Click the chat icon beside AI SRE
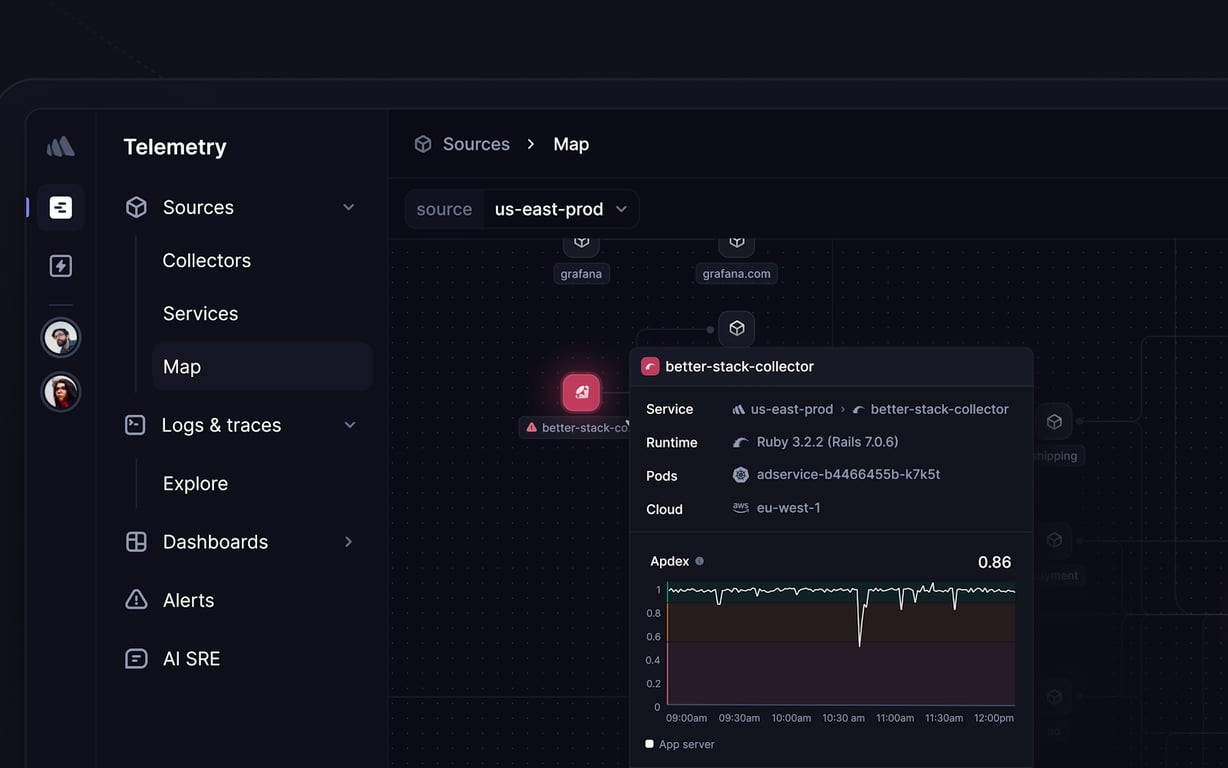Screen dimensions: 1228x768 click(x=136, y=659)
